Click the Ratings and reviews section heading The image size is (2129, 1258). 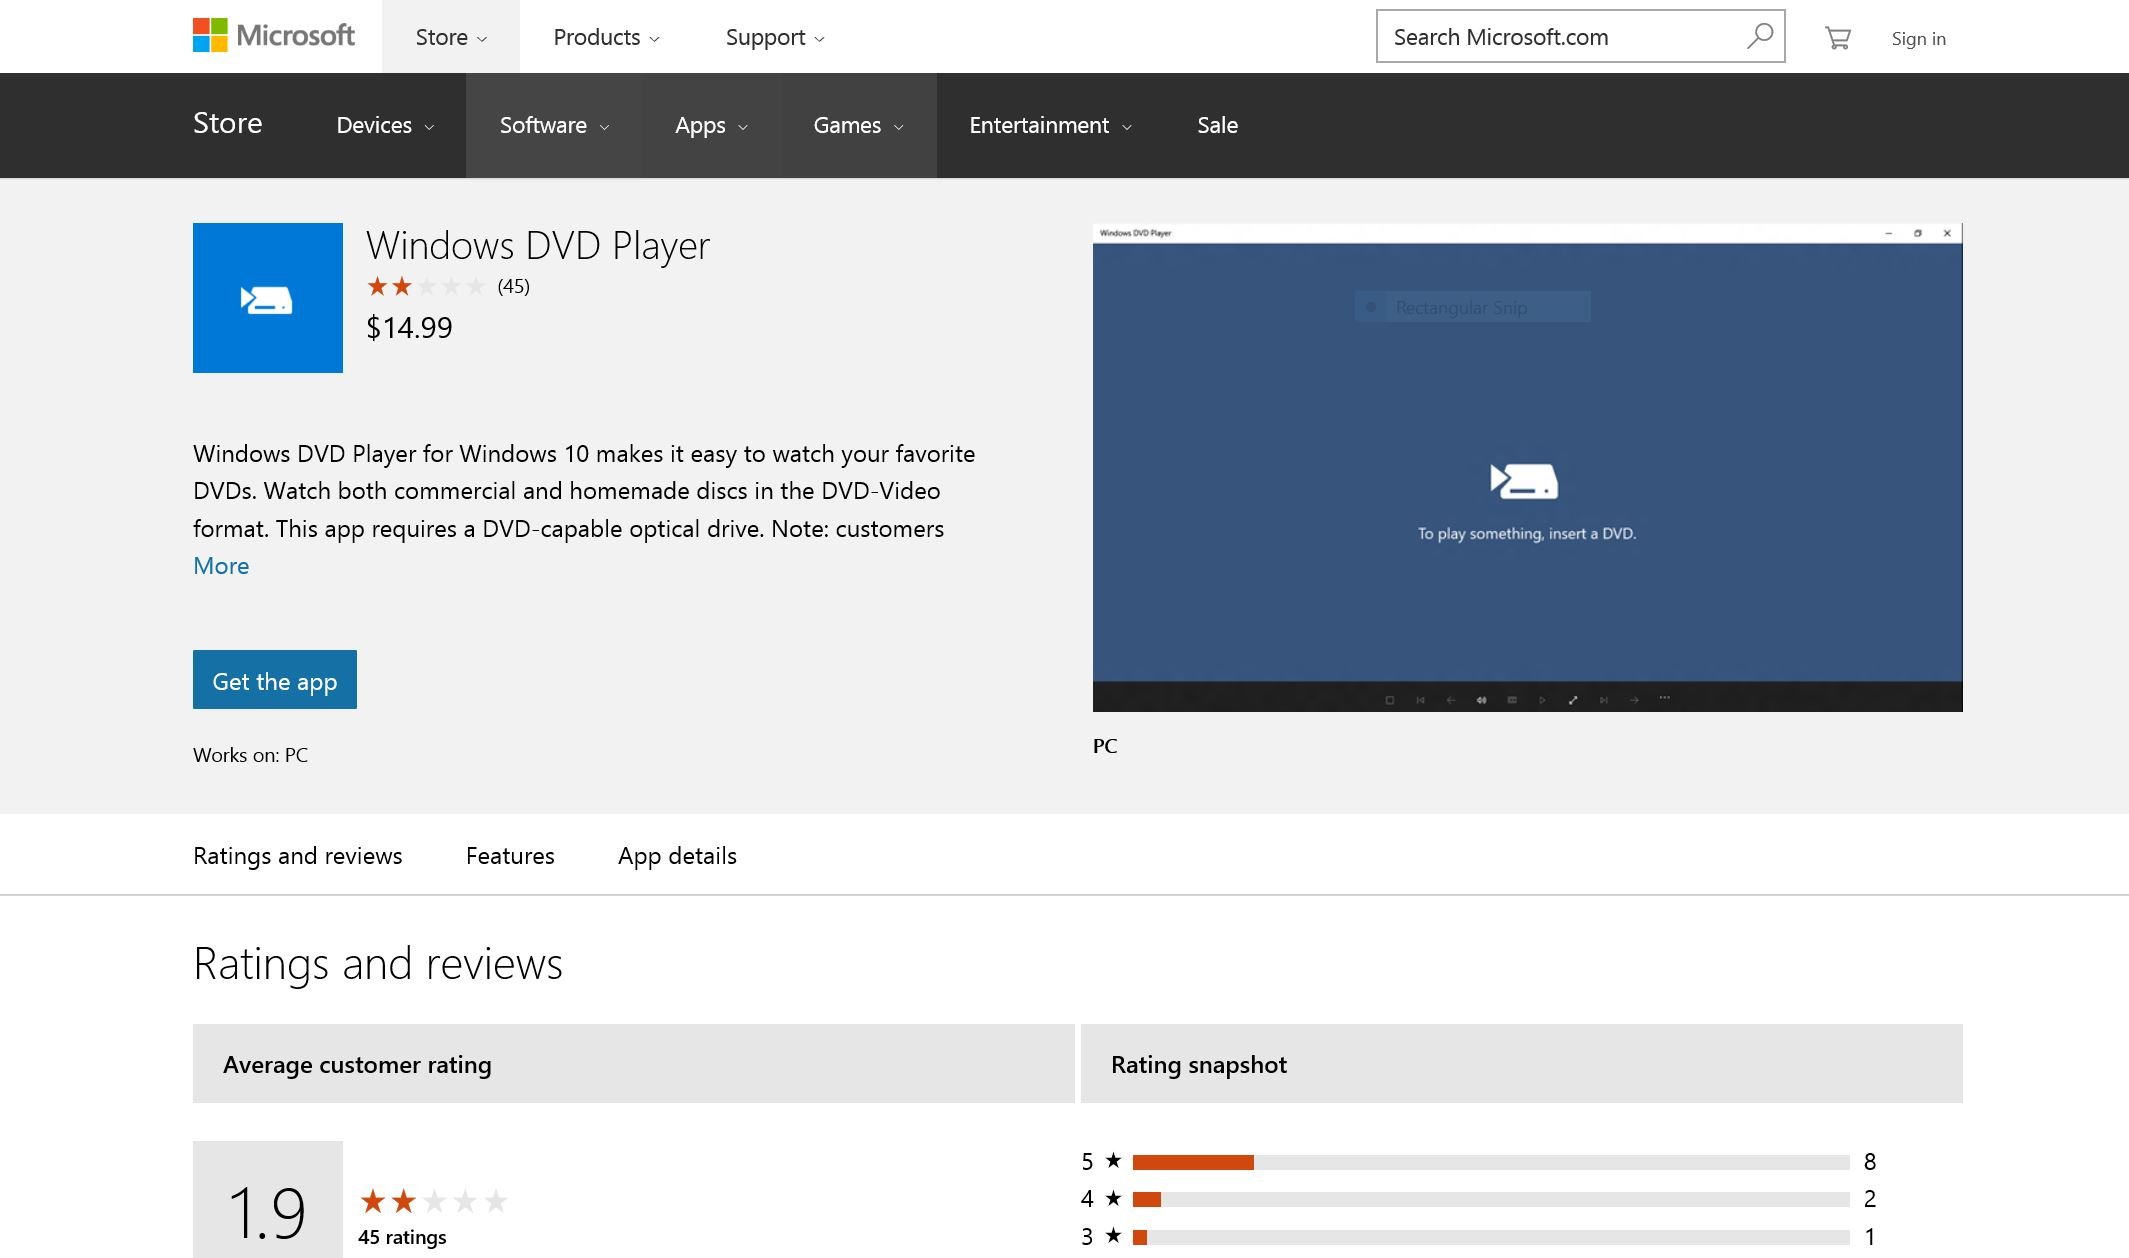[378, 963]
